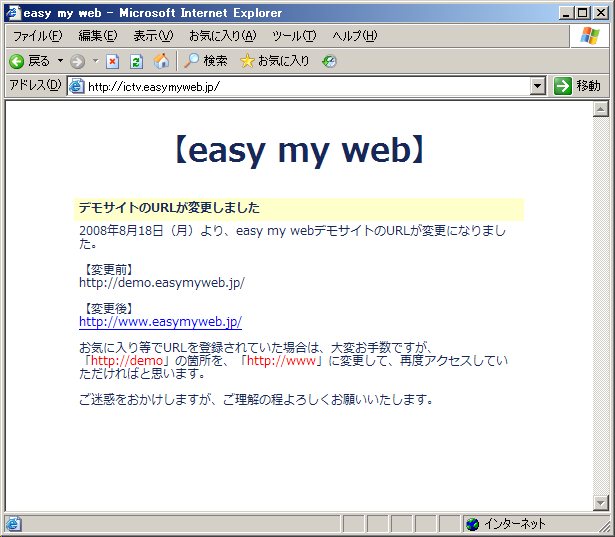Click the History icon in the toolbar
Image resolution: width=615 pixels, height=537 pixels.
tap(329, 61)
